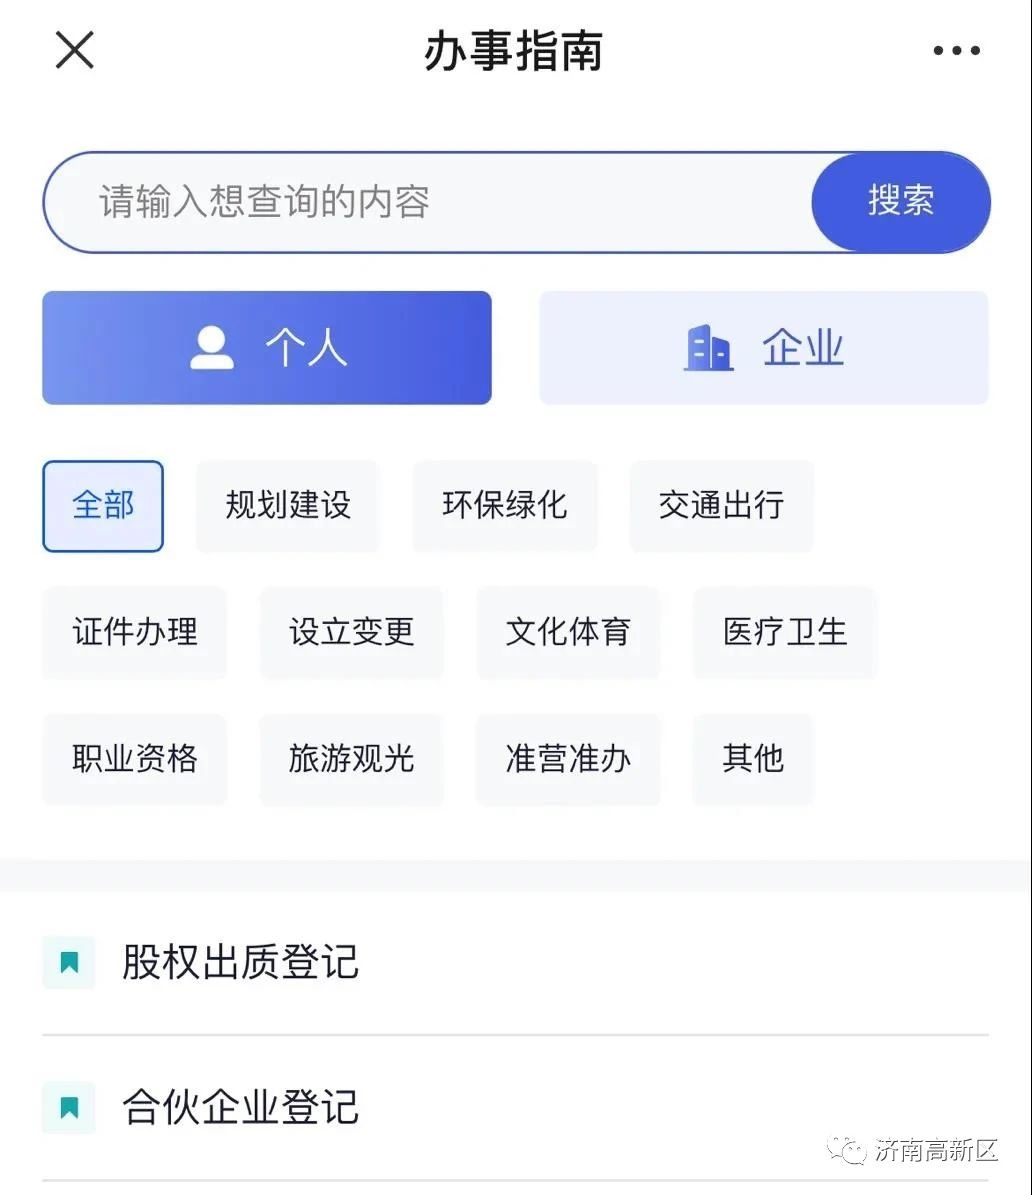Screen dimensions: 1032x1195
Task: Select the 设立变更 category chip
Action: (351, 632)
